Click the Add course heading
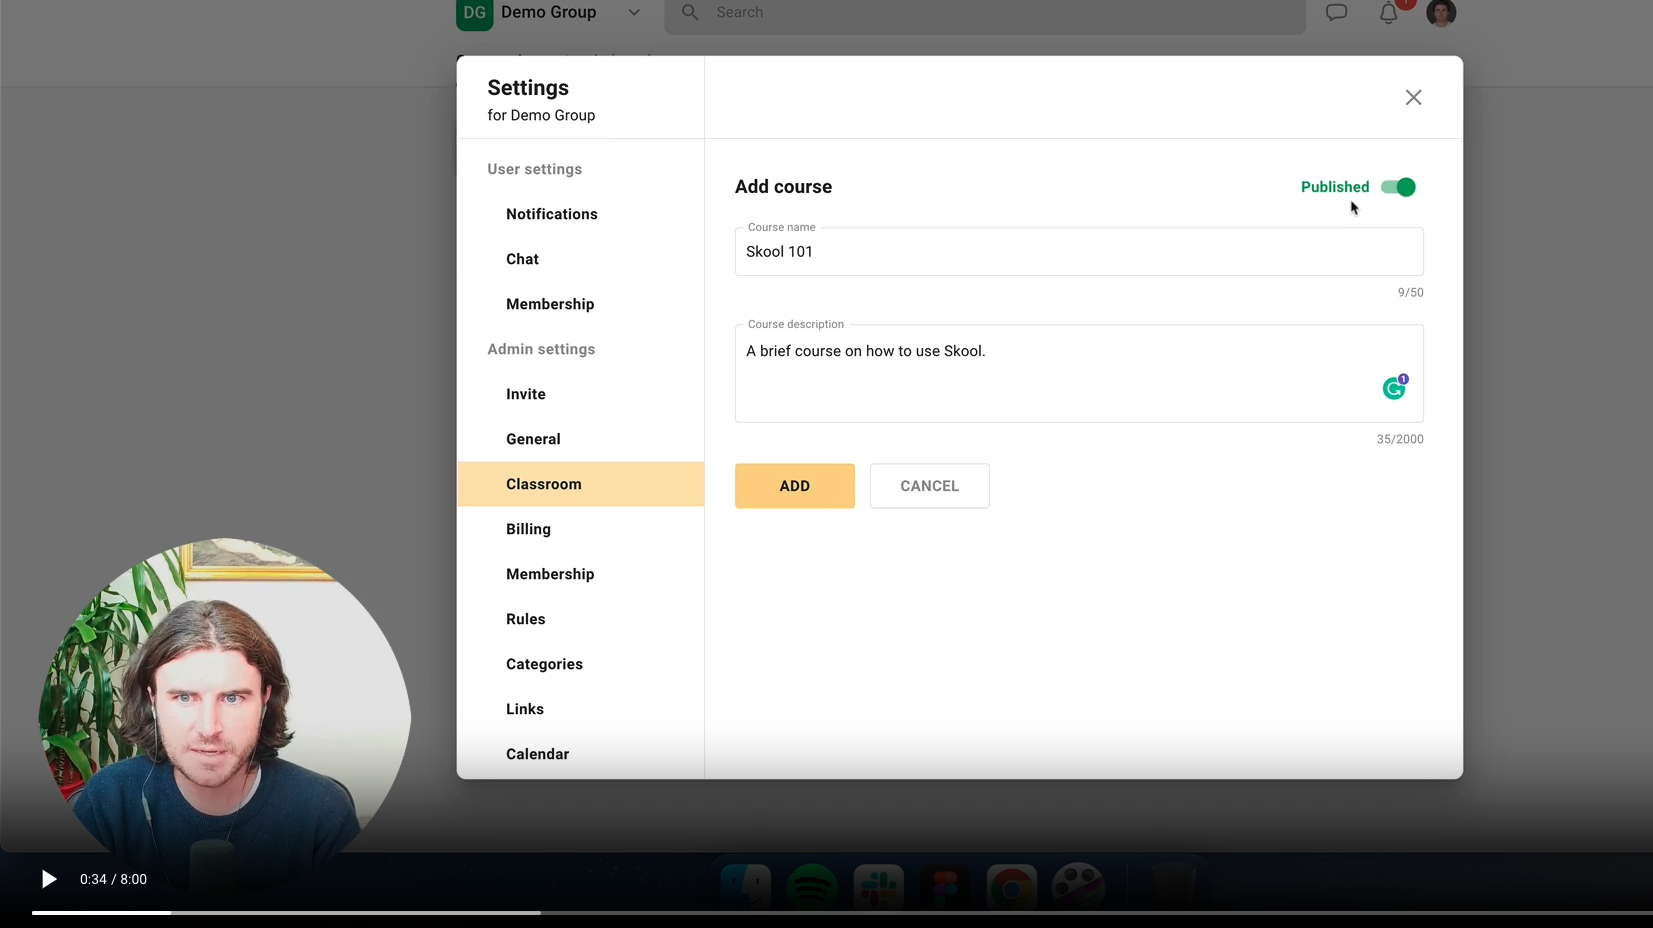 [x=783, y=187]
